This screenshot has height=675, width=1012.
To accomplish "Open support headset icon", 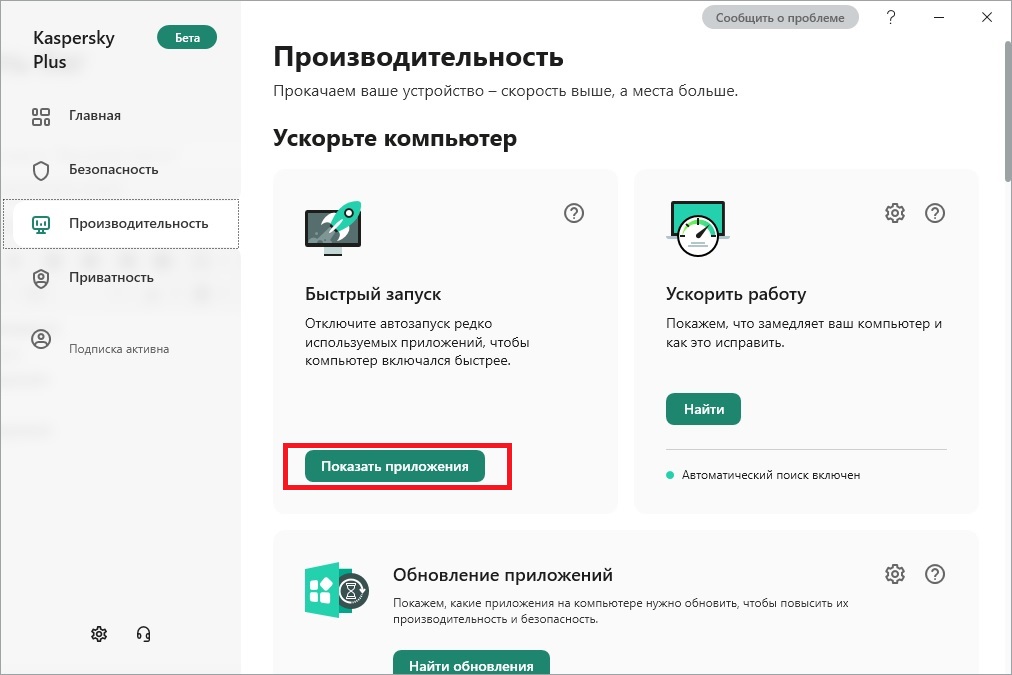I will pos(143,634).
